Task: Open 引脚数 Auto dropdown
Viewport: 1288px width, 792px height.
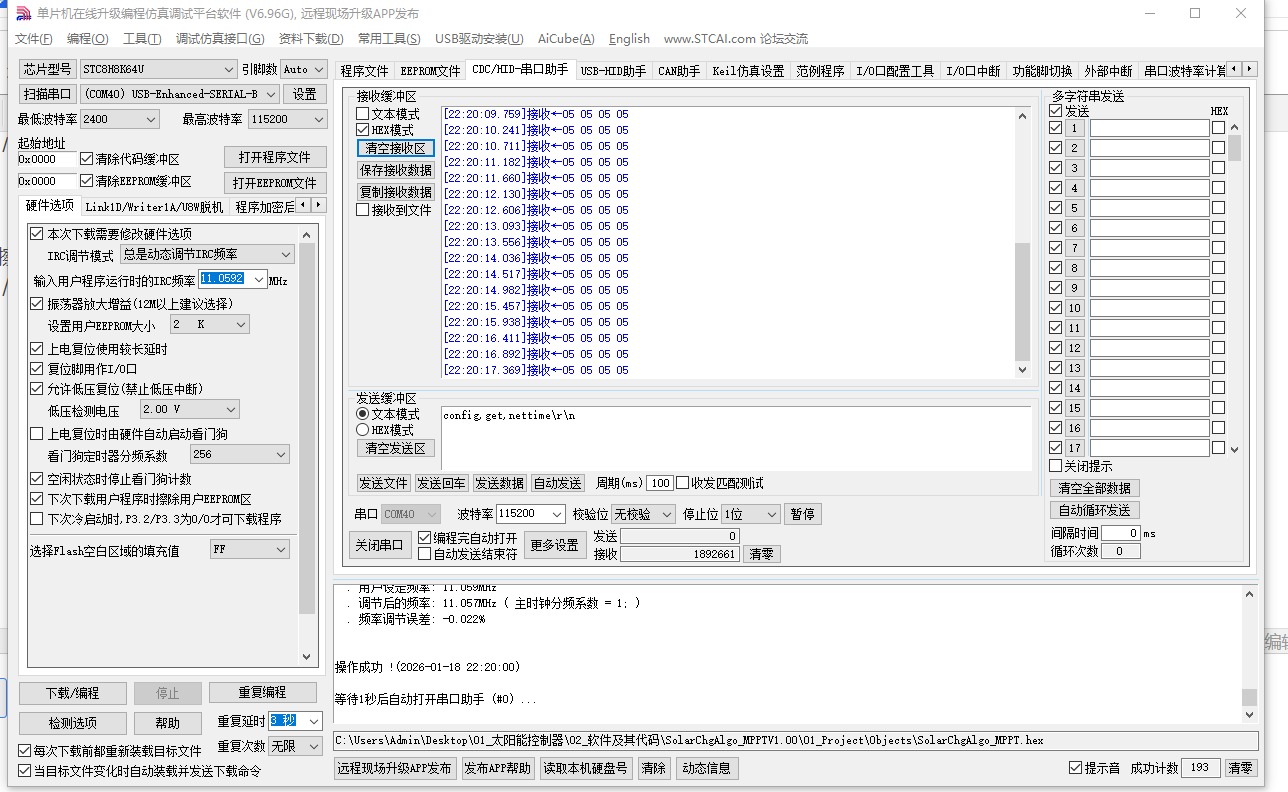Action: coord(304,69)
